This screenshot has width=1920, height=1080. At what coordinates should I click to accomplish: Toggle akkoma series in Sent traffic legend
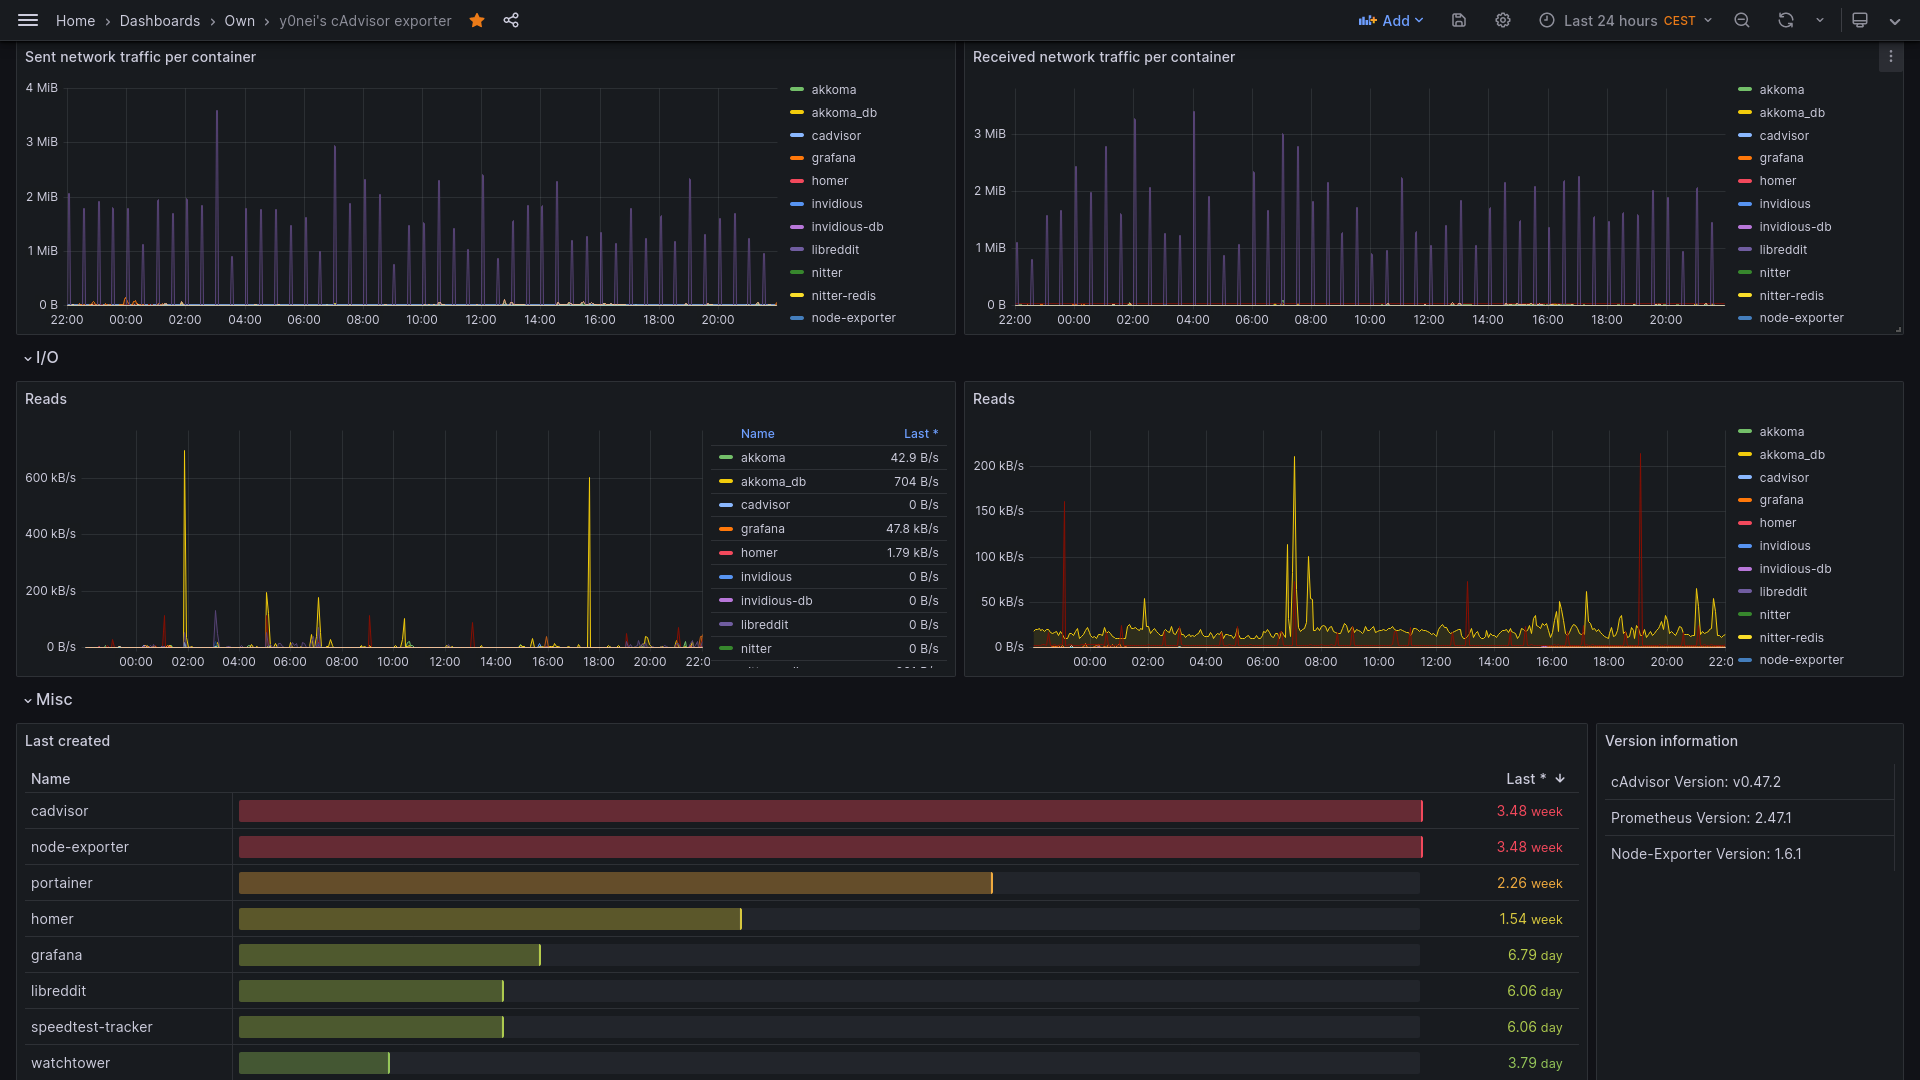coord(833,90)
